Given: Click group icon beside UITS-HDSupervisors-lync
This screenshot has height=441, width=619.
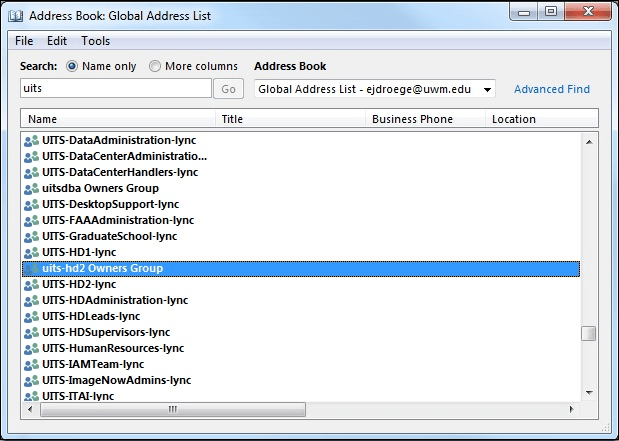Looking at the screenshot, I should point(31,332).
